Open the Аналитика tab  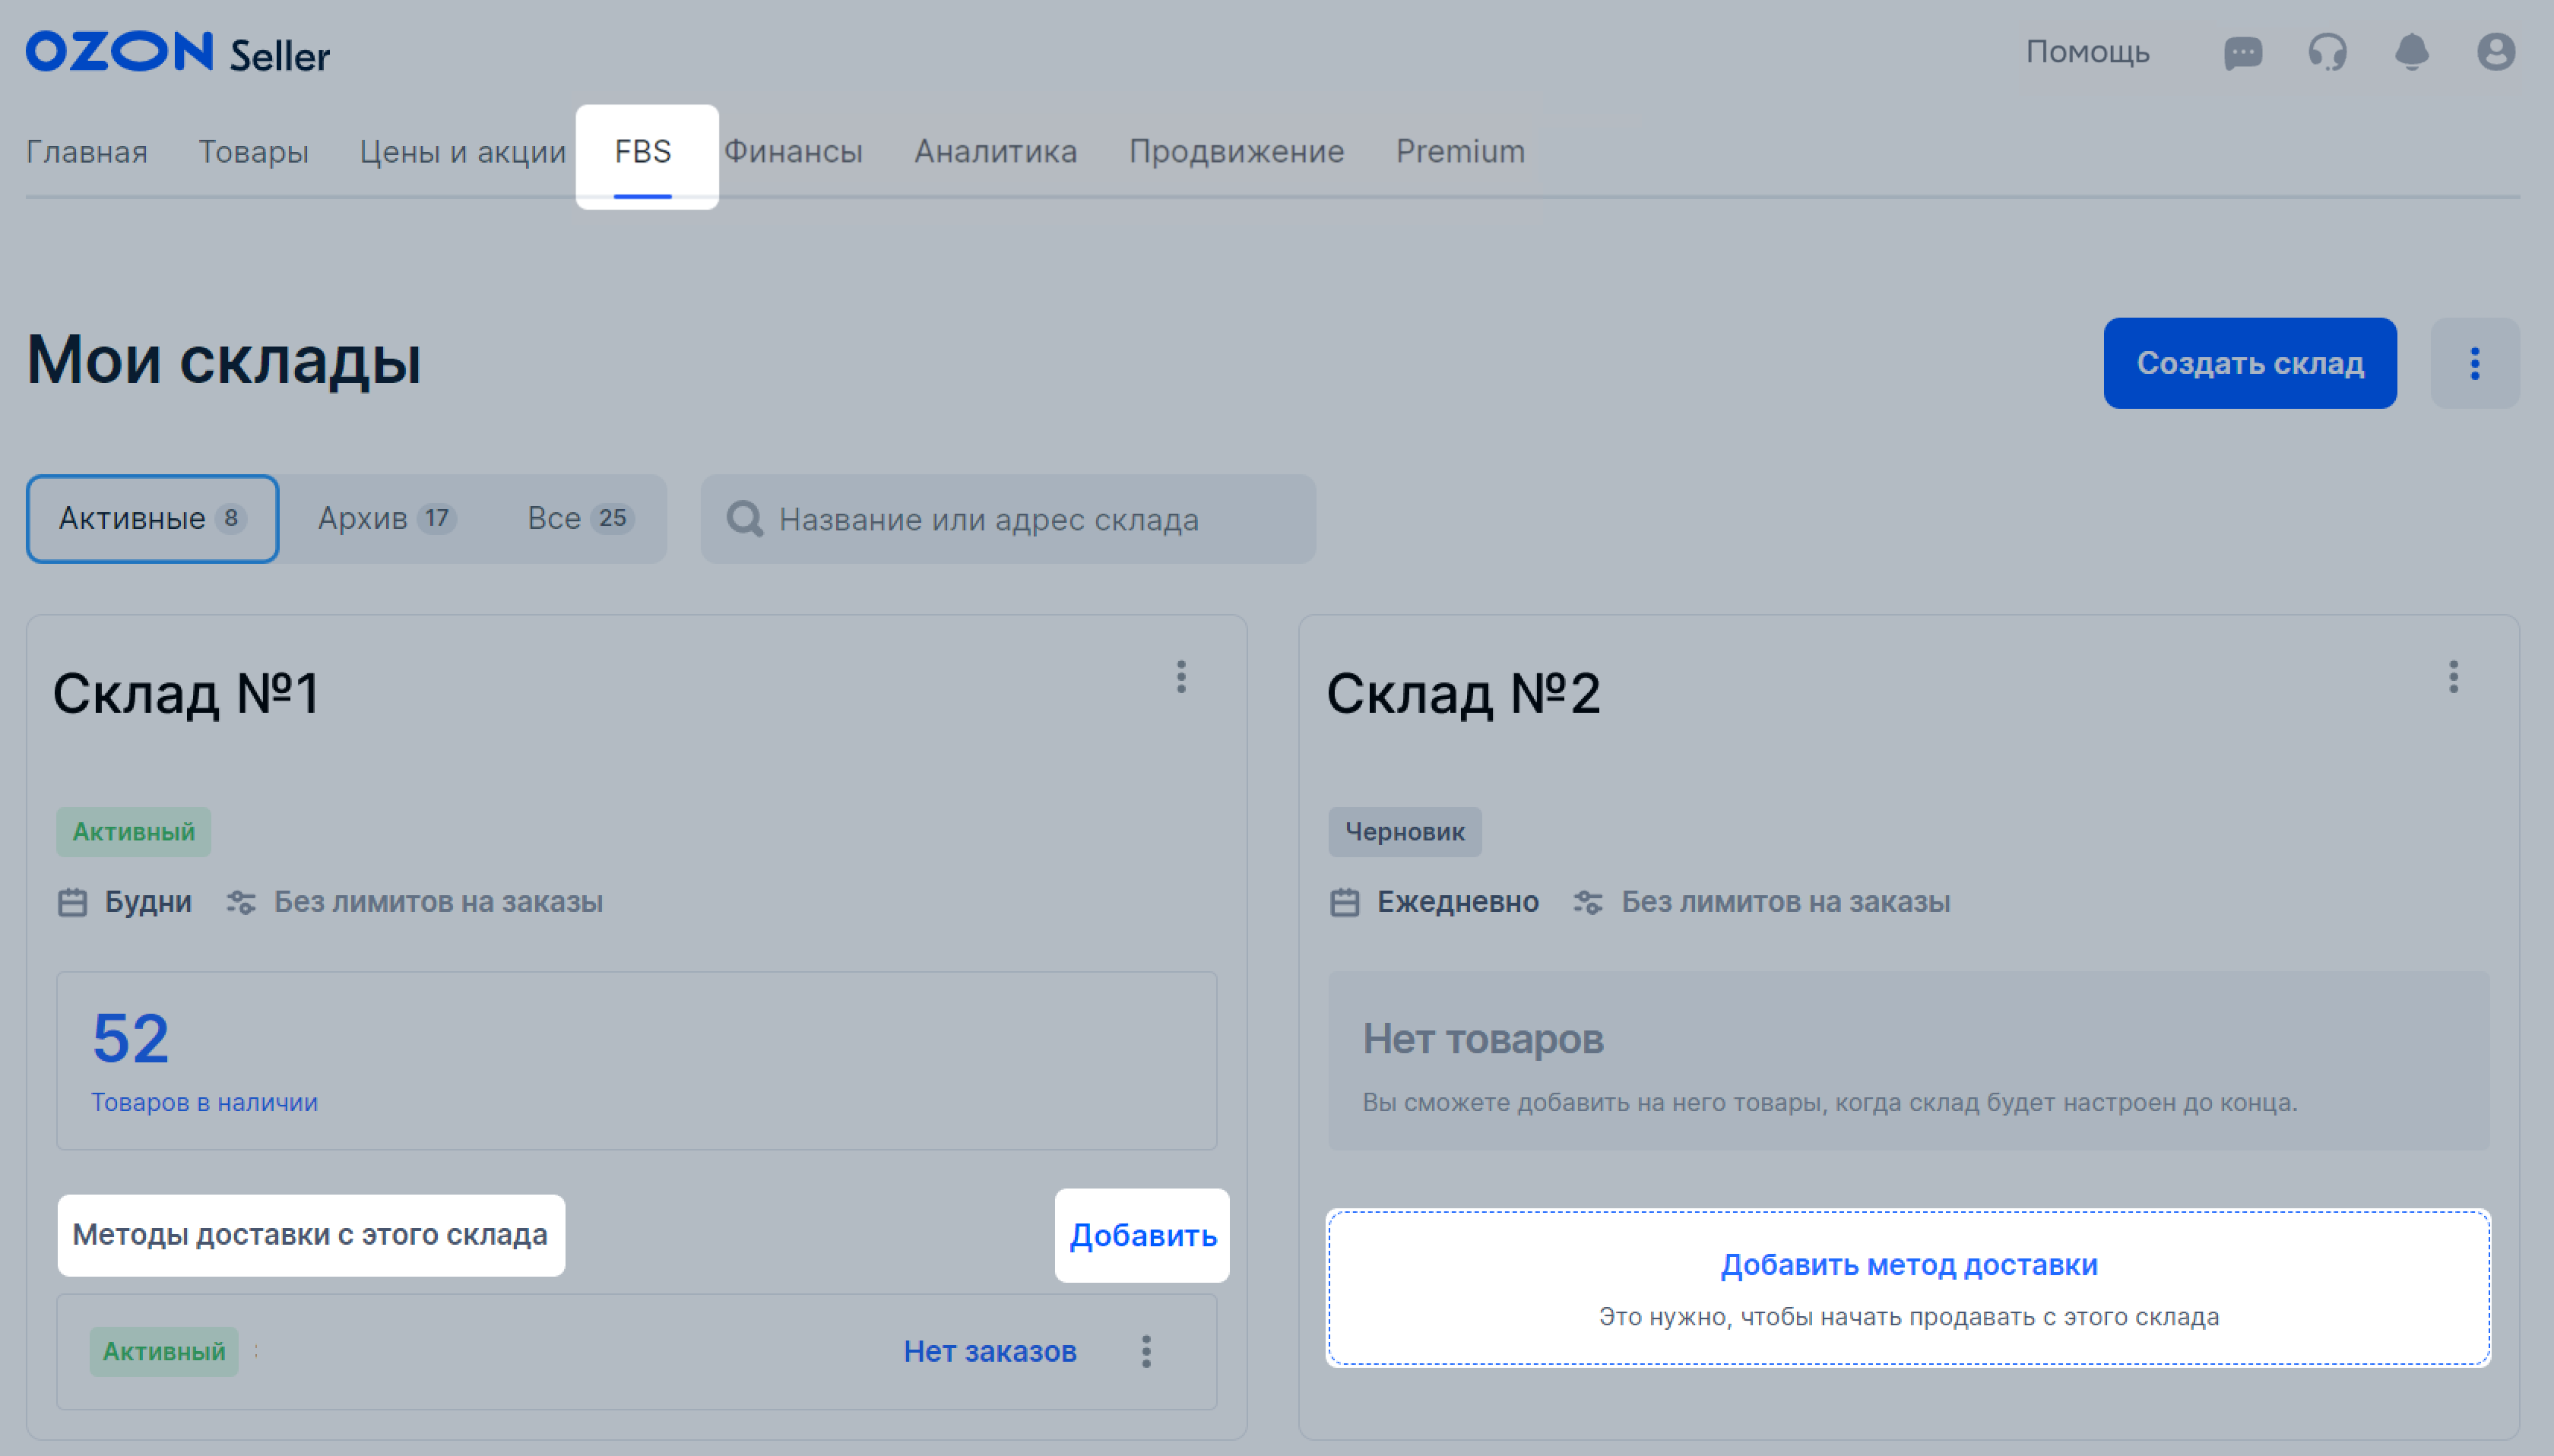pyautogui.click(x=996, y=152)
